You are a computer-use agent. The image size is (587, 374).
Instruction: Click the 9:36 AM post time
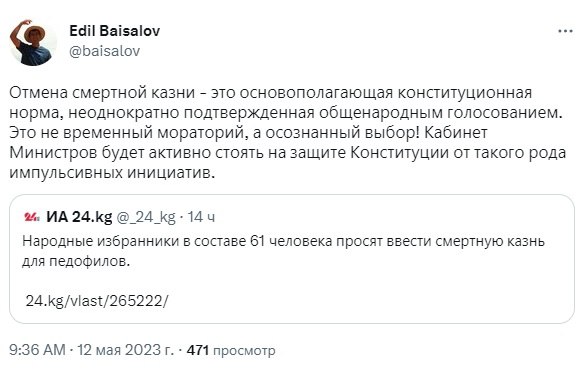point(37,350)
